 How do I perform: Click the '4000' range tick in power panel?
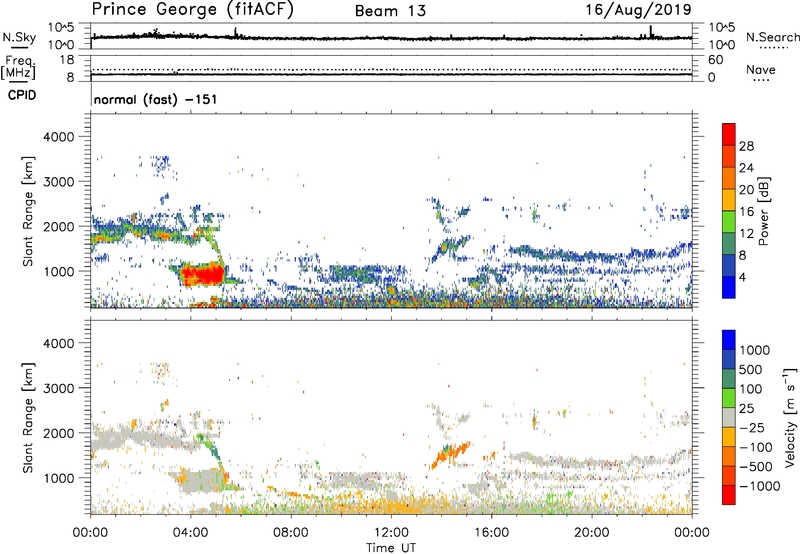point(58,137)
